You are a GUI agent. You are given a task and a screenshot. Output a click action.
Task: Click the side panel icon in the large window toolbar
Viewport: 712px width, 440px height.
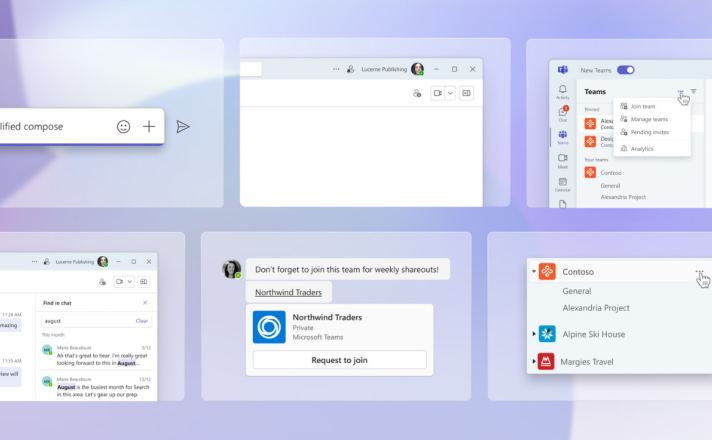click(x=466, y=93)
